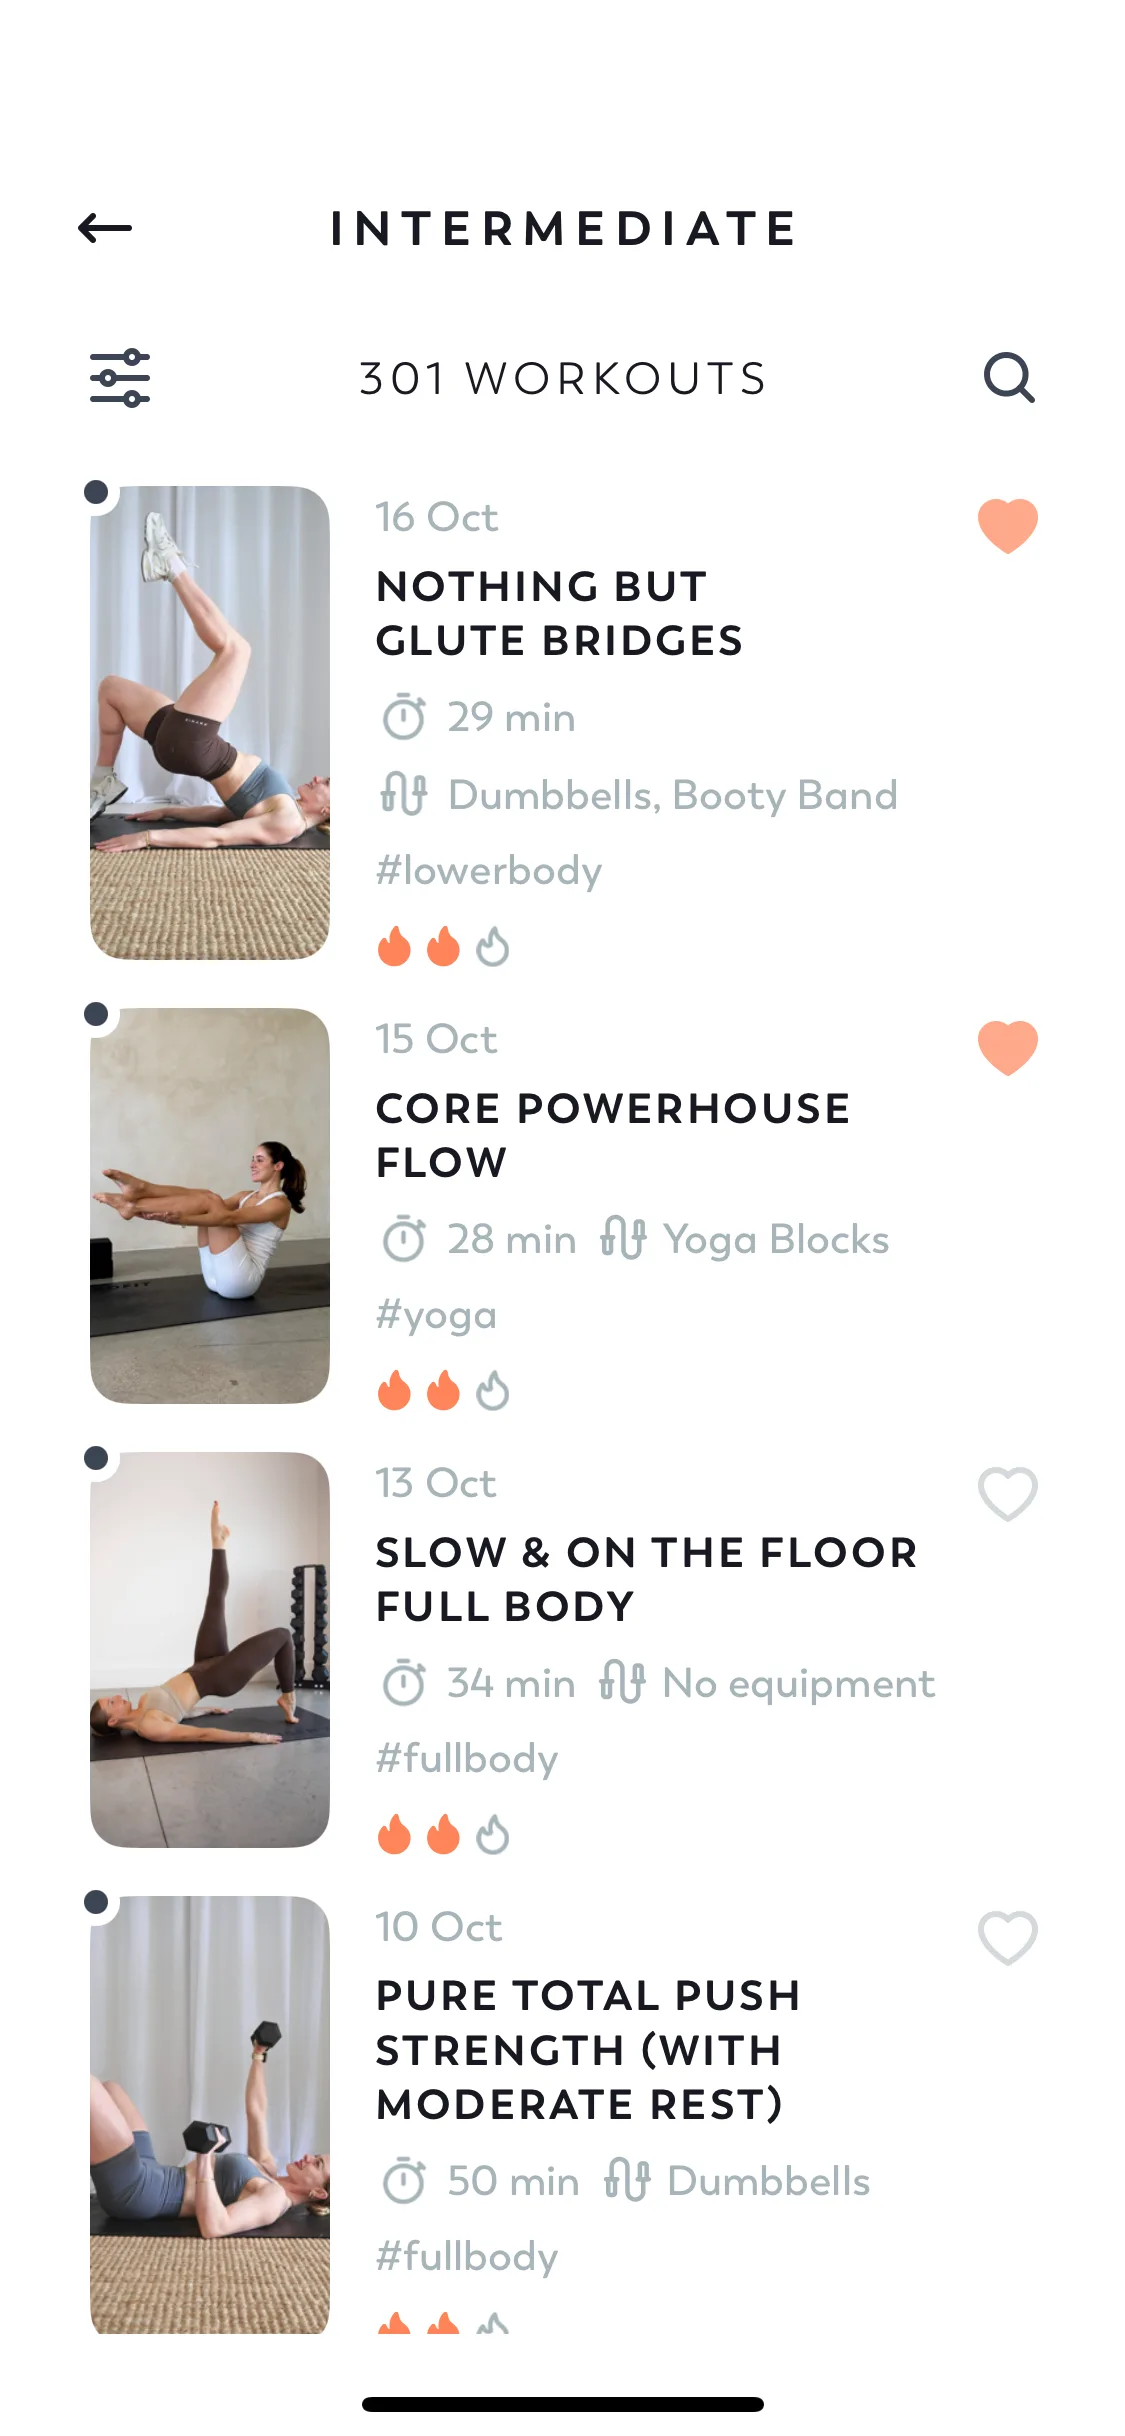Tap the #yoga hashtag
The width and height of the screenshot is (1125, 2436).
tap(436, 1315)
